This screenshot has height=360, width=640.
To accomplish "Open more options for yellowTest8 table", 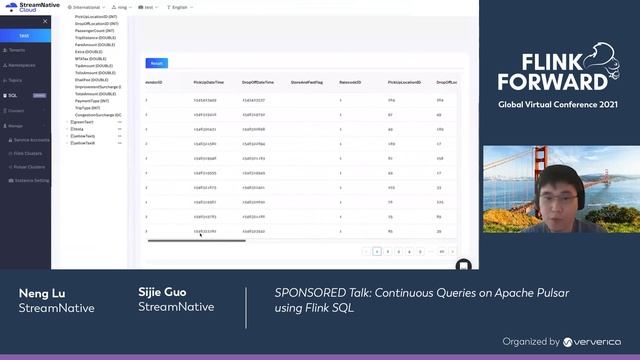I will [x=120, y=143].
